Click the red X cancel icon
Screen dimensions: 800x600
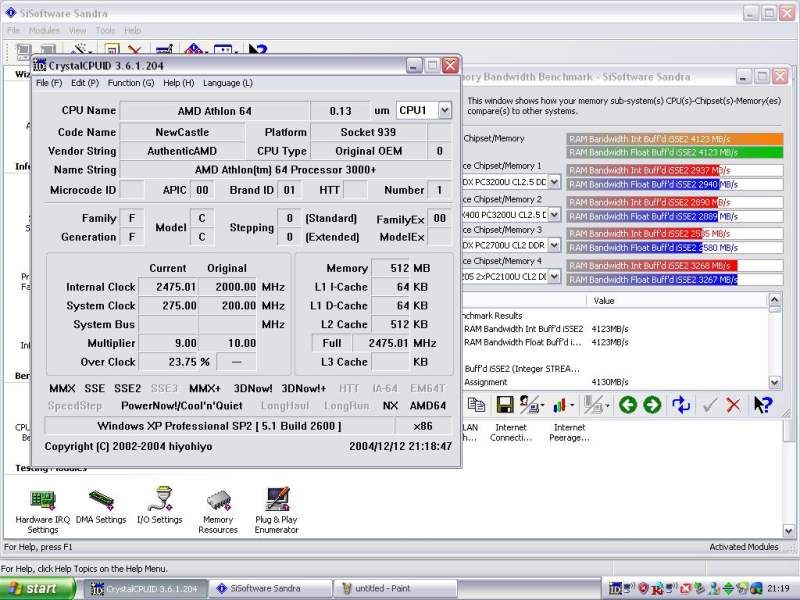(x=734, y=404)
